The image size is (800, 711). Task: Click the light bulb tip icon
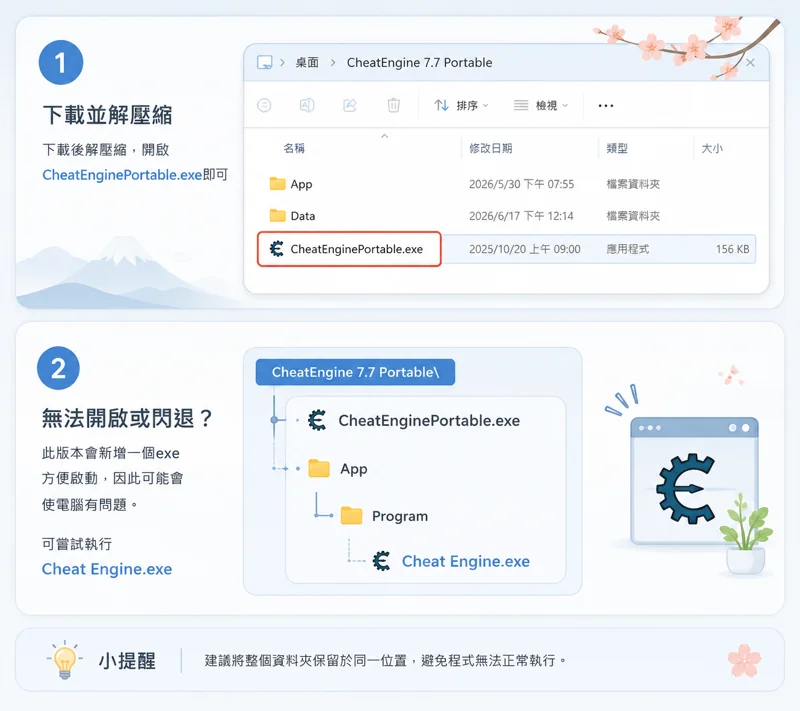coord(65,661)
